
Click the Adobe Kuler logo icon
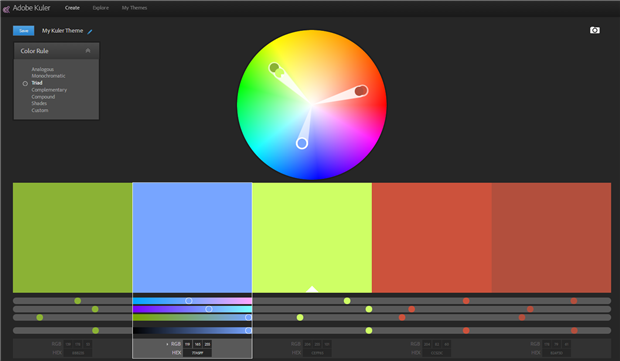(6, 9)
